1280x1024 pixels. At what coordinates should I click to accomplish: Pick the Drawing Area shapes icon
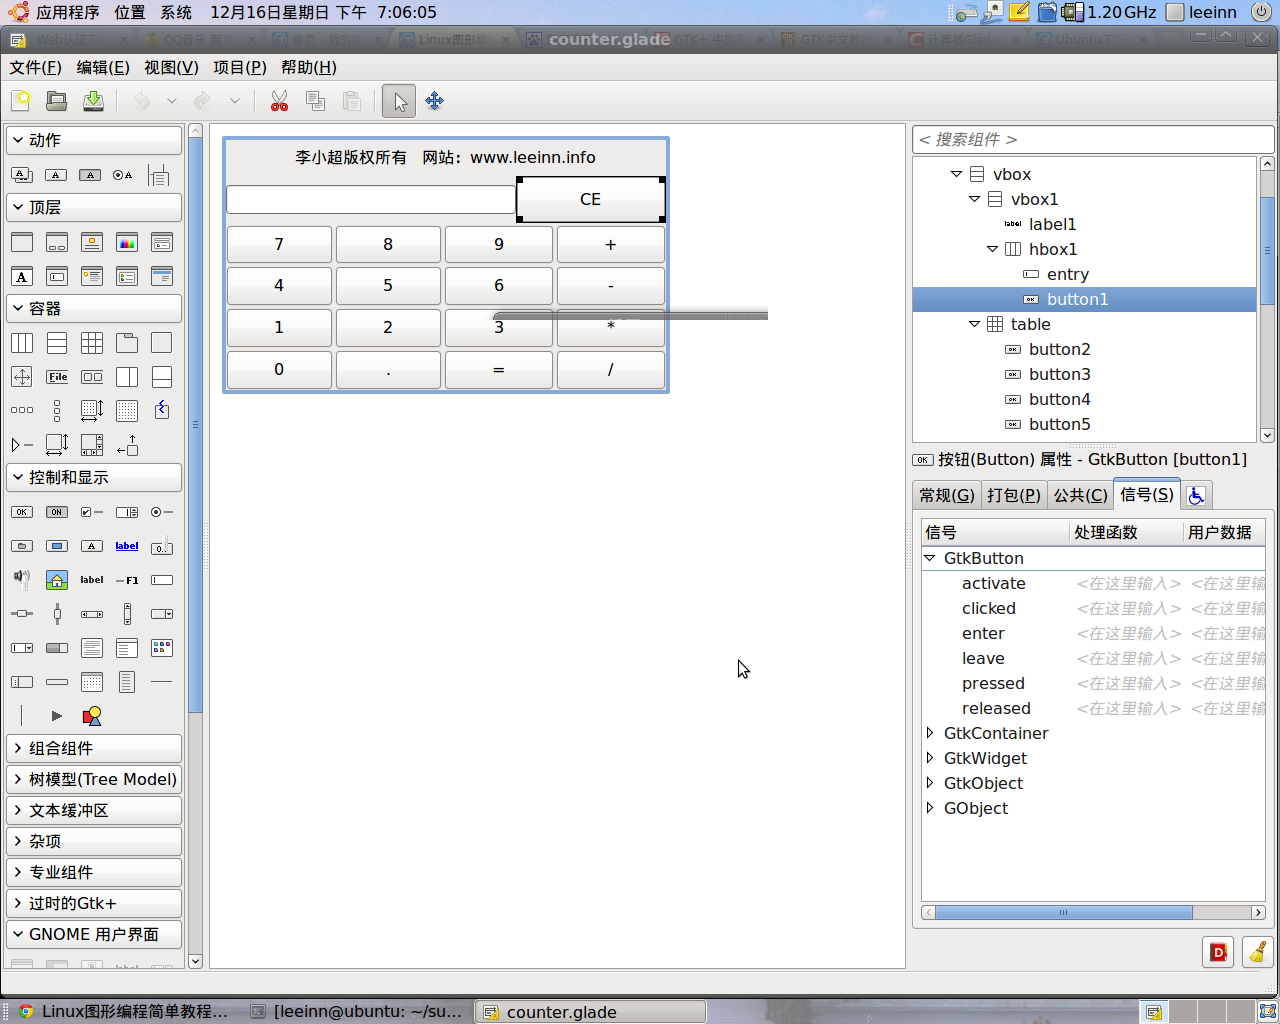pos(92,716)
